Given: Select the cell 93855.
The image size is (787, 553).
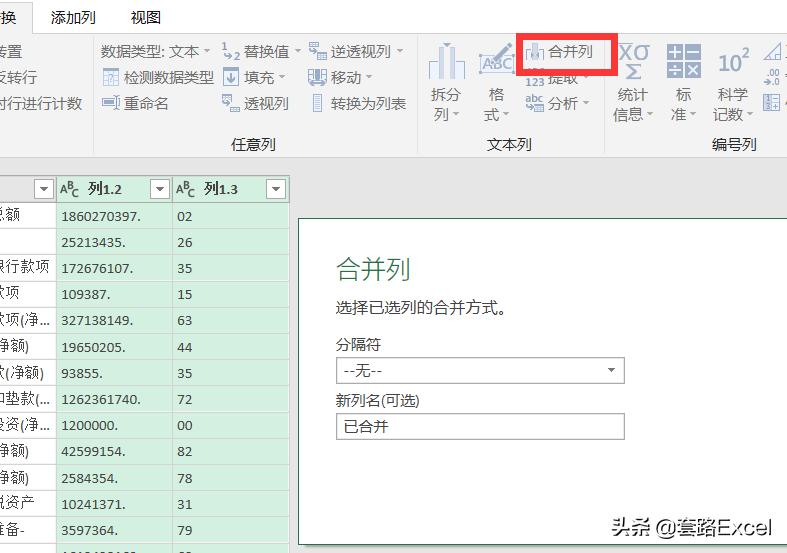Looking at the screenshot, I should [114, 373].
